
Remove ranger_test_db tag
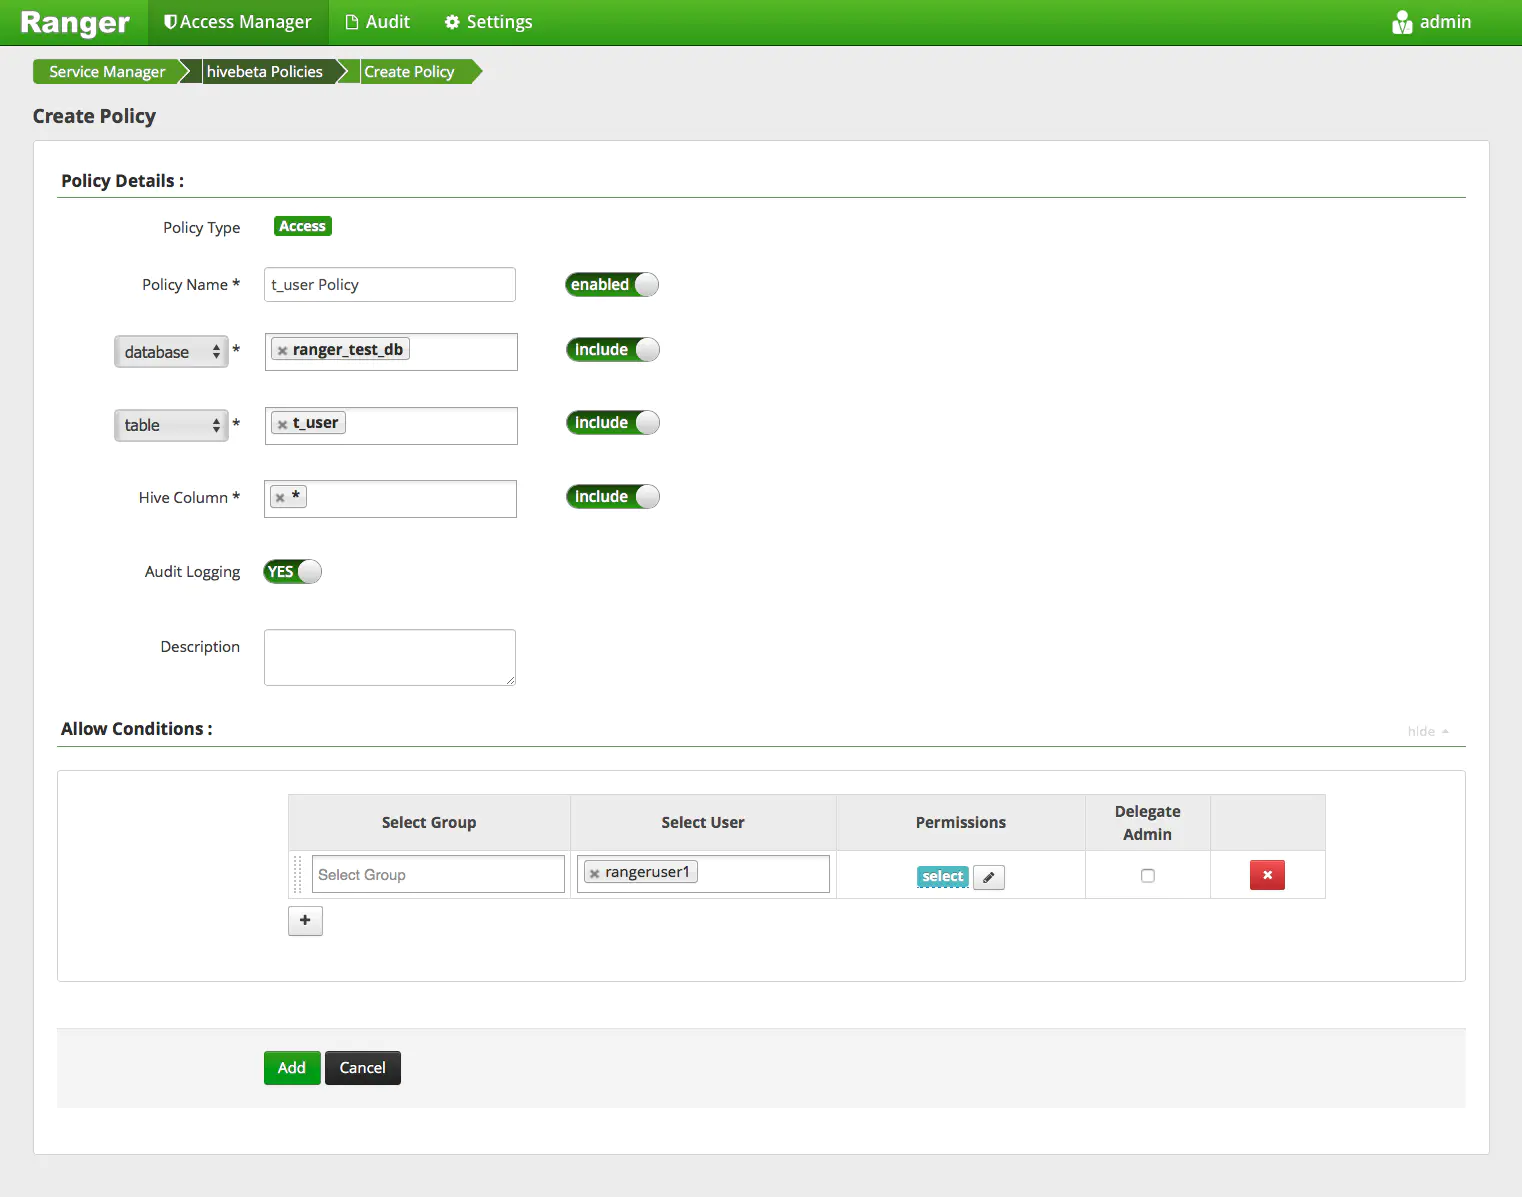(282, 350)
